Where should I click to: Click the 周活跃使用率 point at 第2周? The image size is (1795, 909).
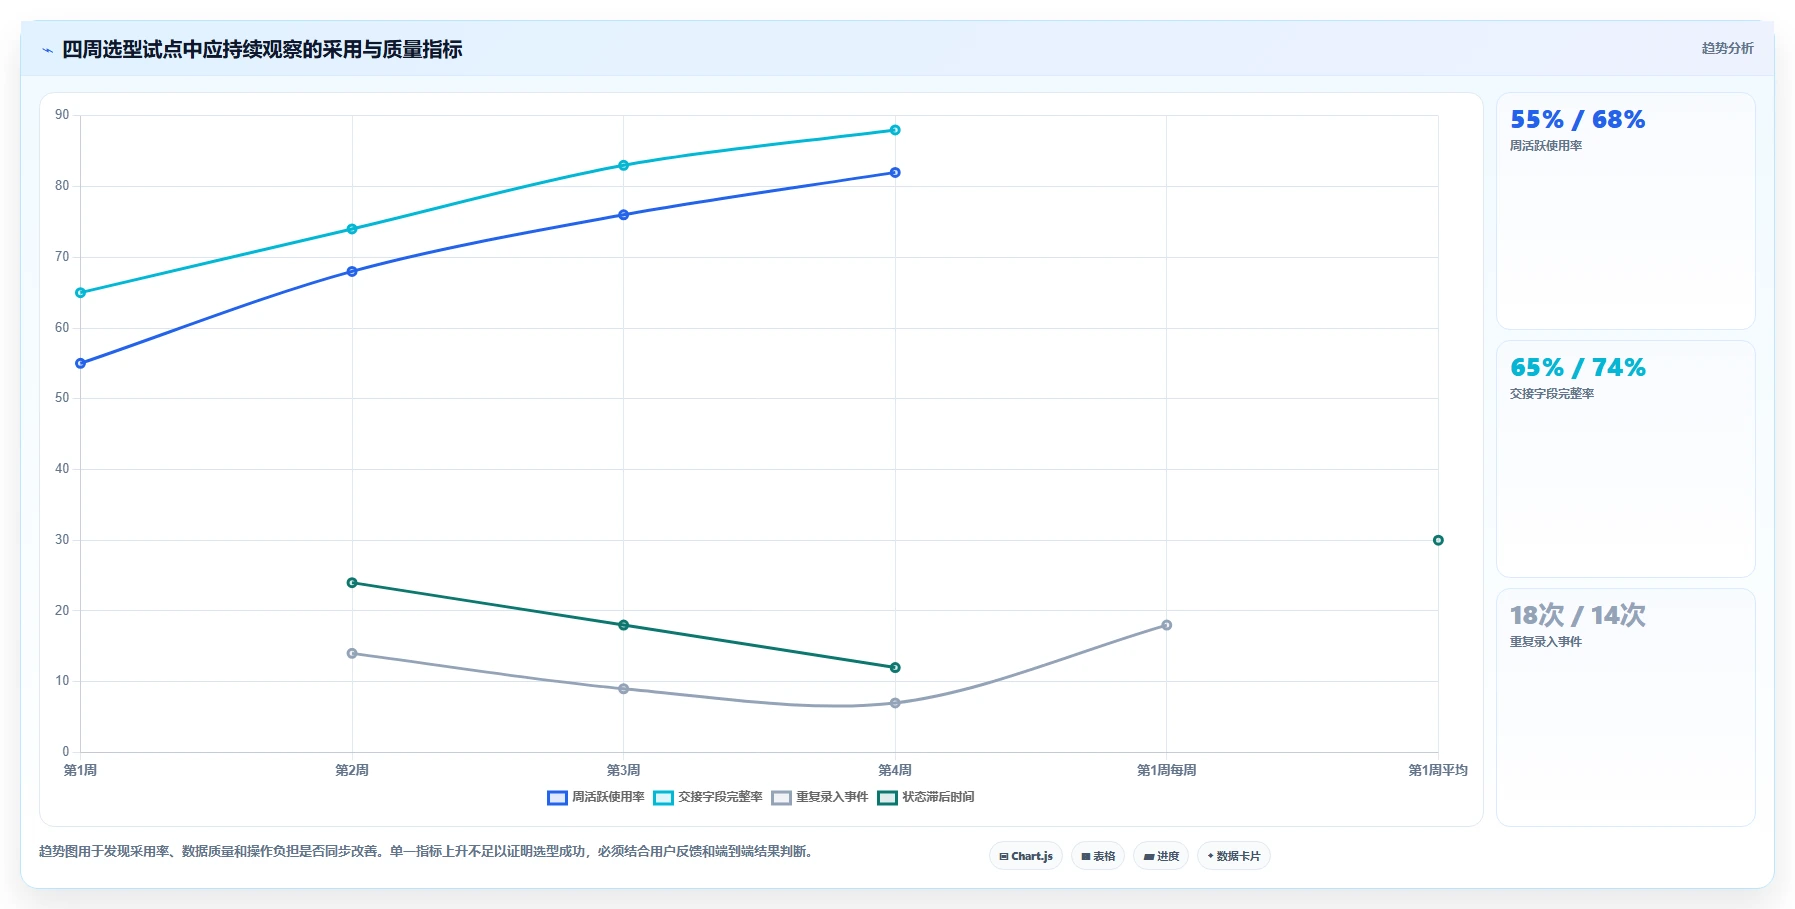352,271
